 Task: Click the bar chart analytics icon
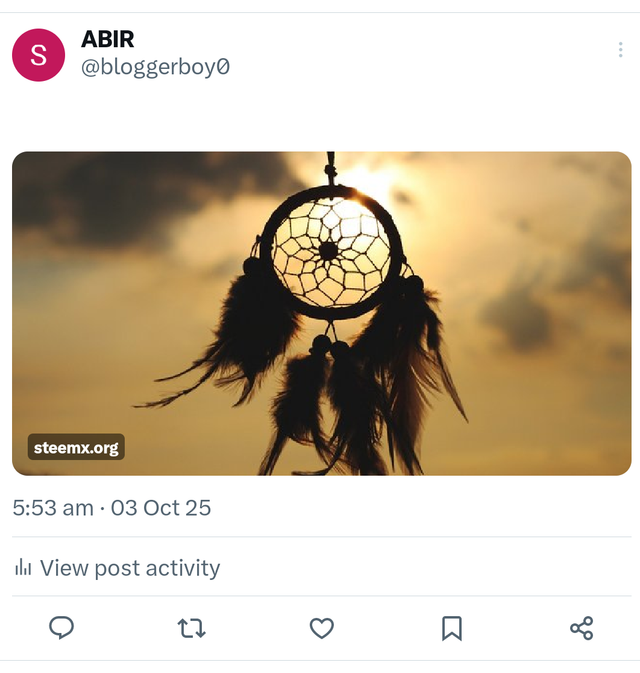[x=22, y=568]
